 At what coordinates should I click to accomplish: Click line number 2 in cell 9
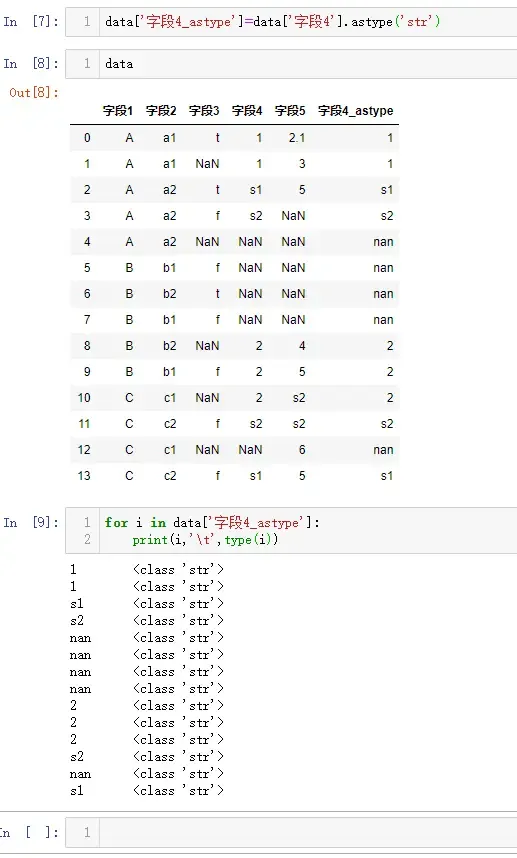tap(87, 540)
